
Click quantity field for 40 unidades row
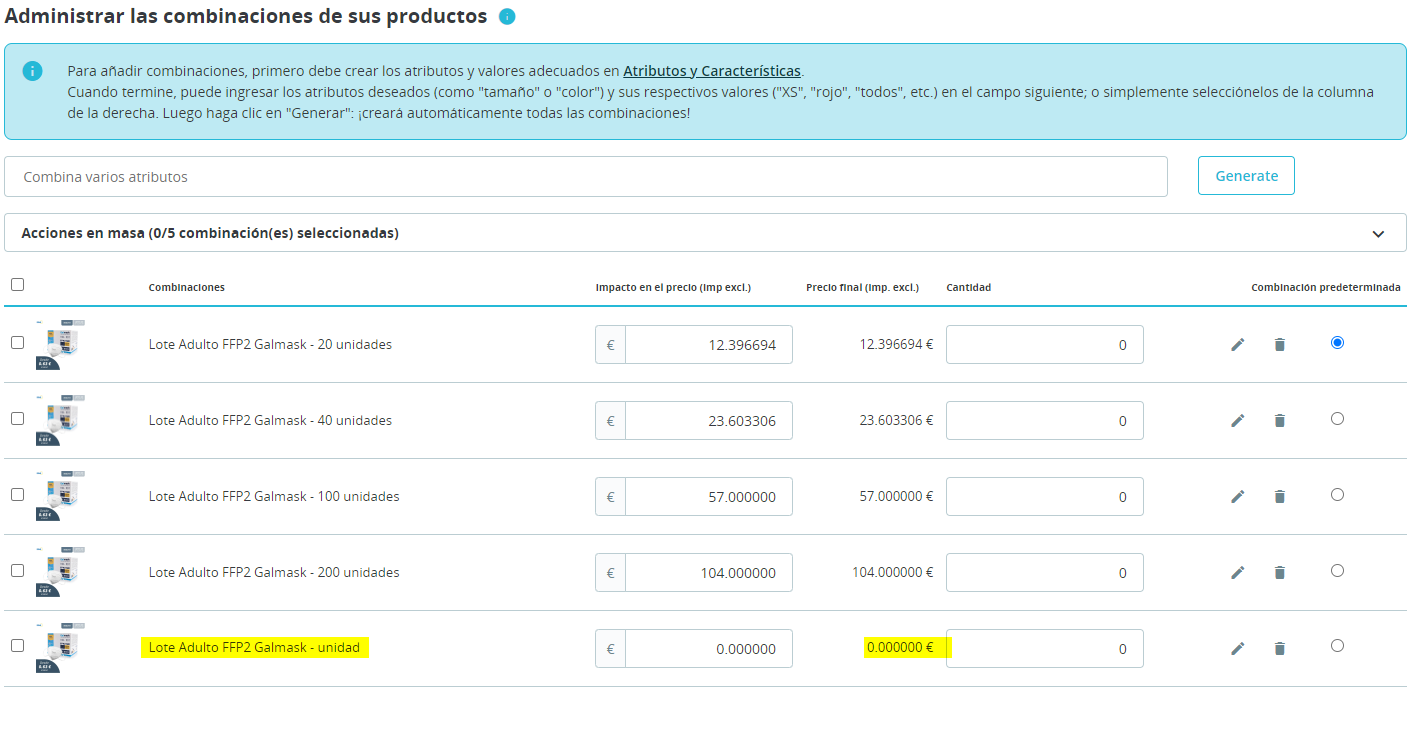coord(1045,421)
